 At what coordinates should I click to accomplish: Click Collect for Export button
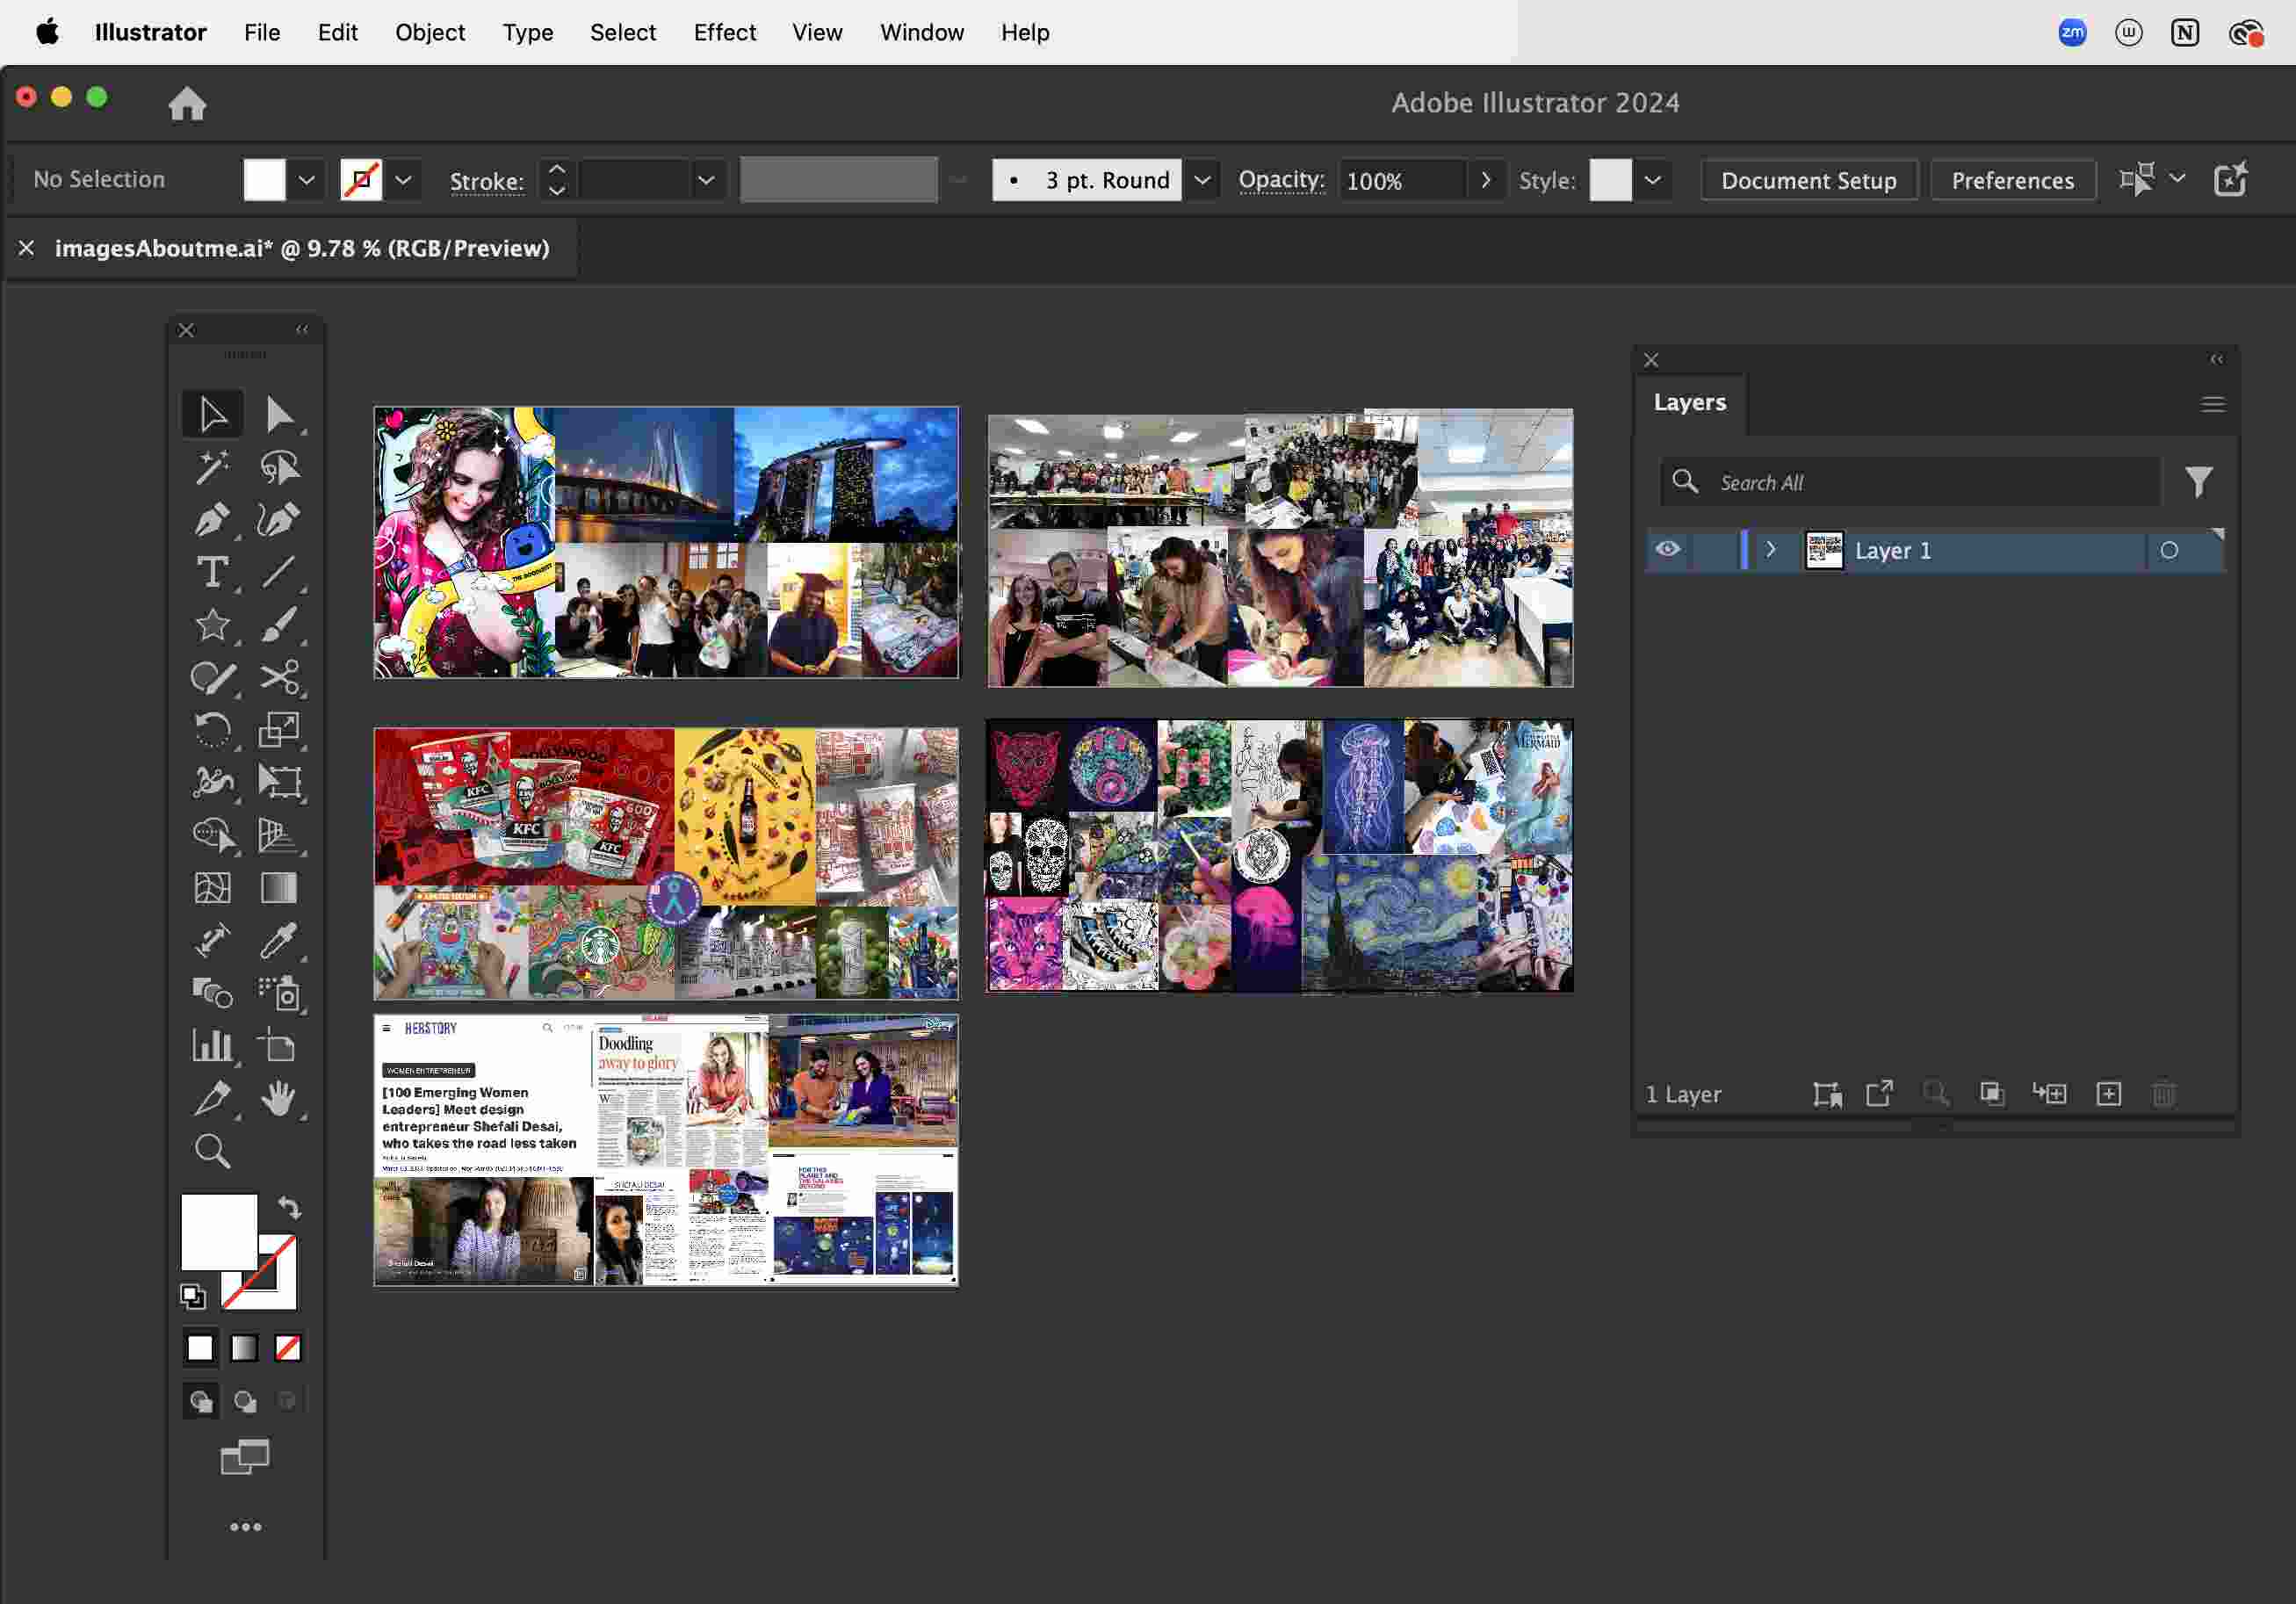(1879, 1094)
